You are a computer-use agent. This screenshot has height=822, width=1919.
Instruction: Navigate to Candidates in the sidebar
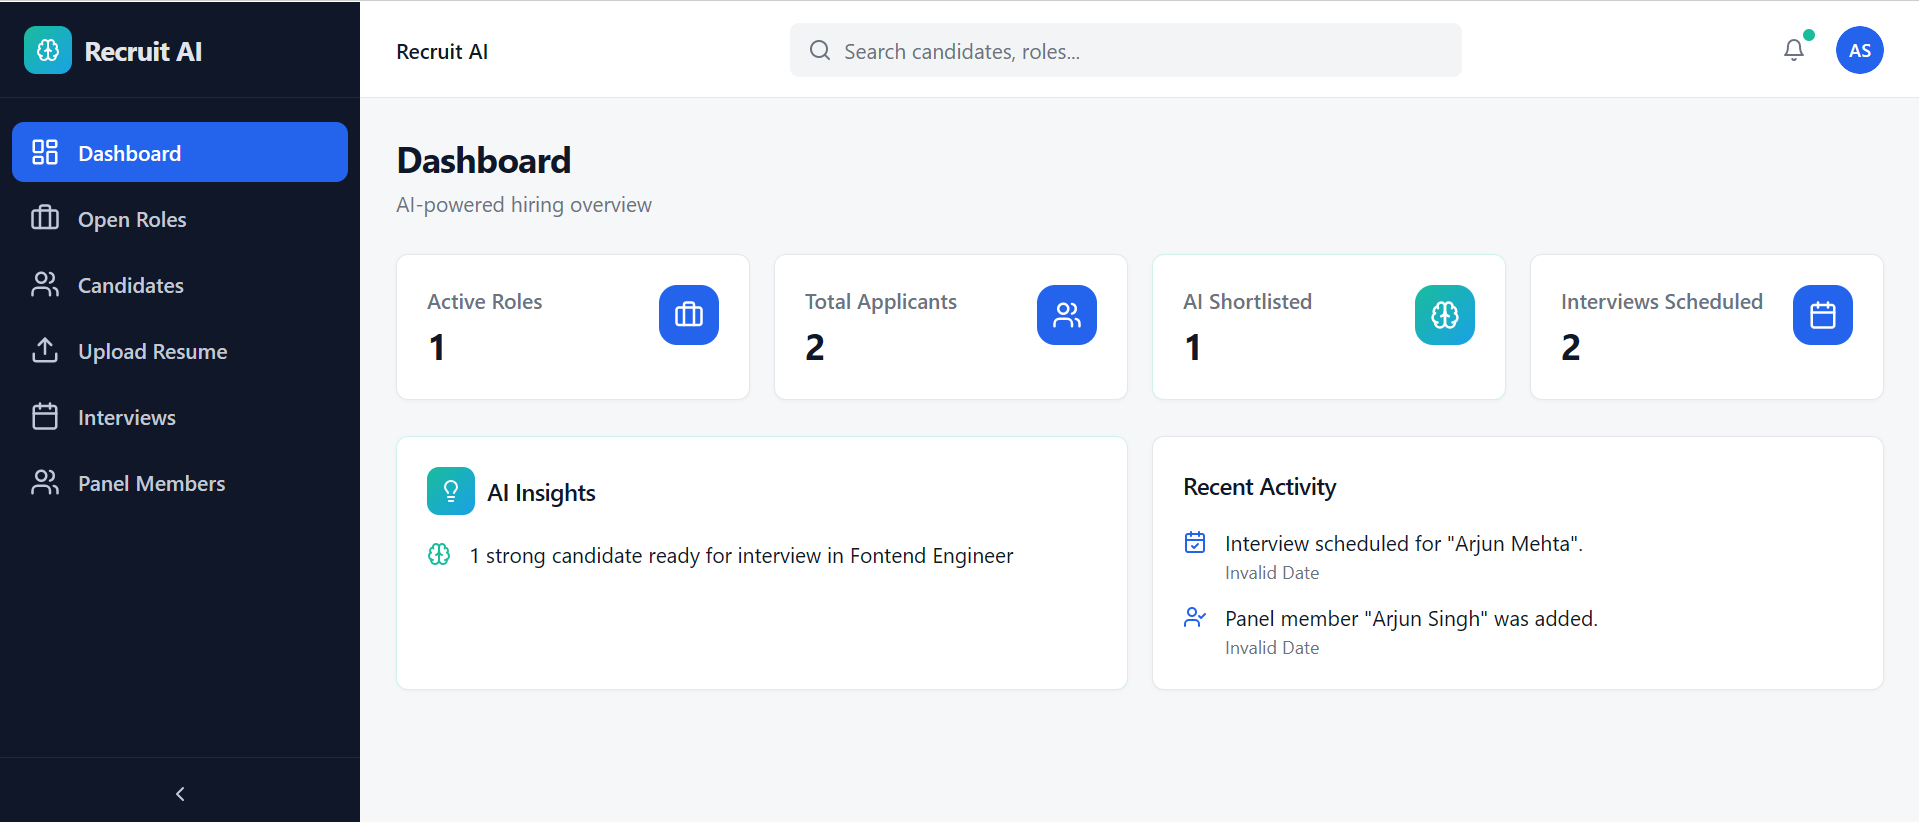pyautogui.click(x=130, y=285)
